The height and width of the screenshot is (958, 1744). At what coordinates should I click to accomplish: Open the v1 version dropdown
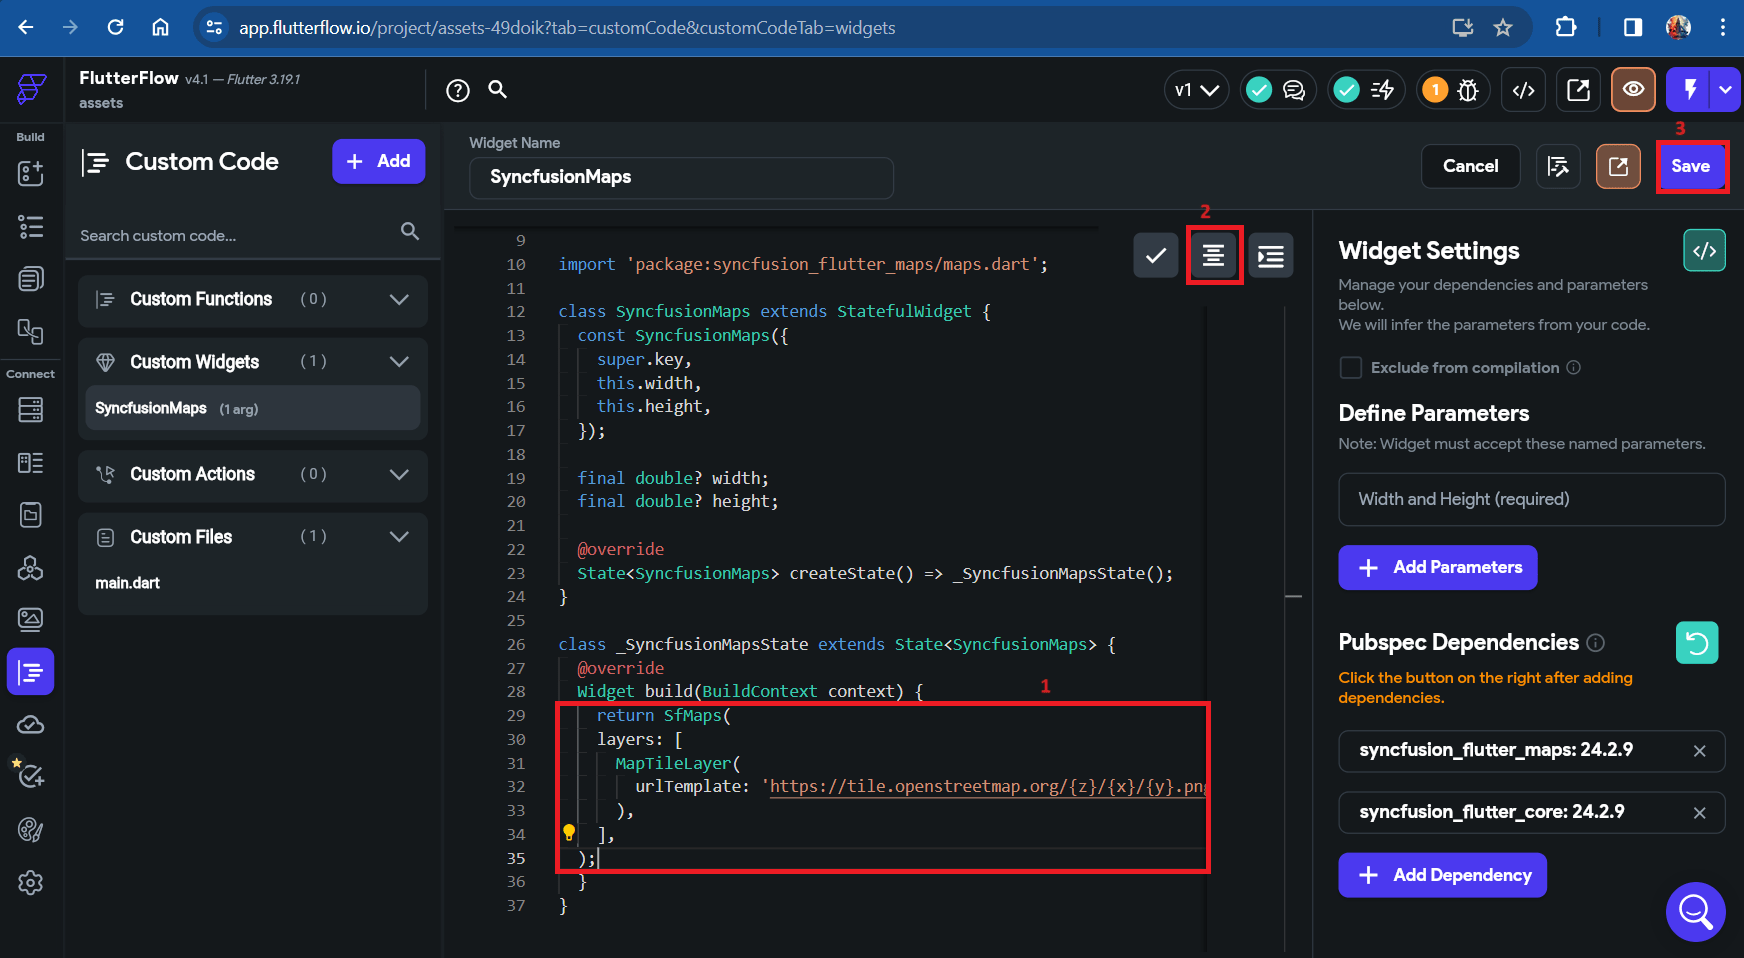[1196, 90]
